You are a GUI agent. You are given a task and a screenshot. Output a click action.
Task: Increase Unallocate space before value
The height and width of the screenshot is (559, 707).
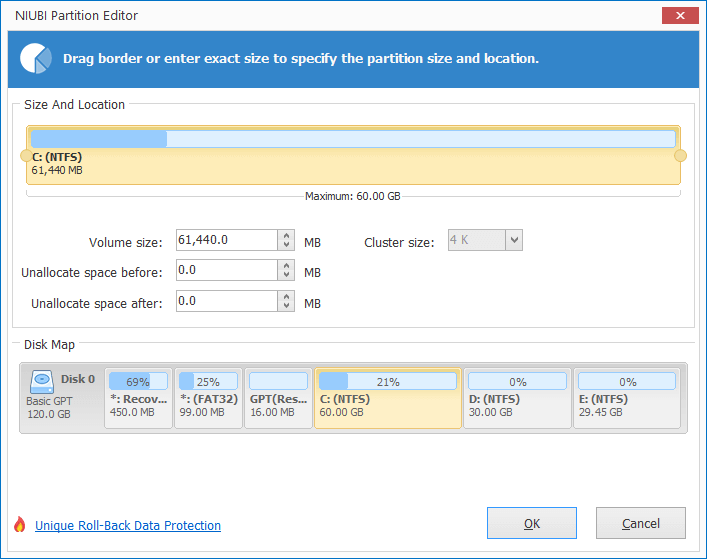coord(286,266)
